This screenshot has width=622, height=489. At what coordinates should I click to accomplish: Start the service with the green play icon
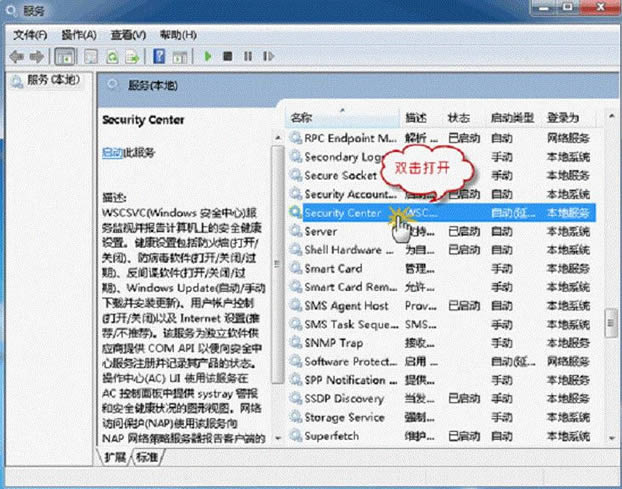207,56
